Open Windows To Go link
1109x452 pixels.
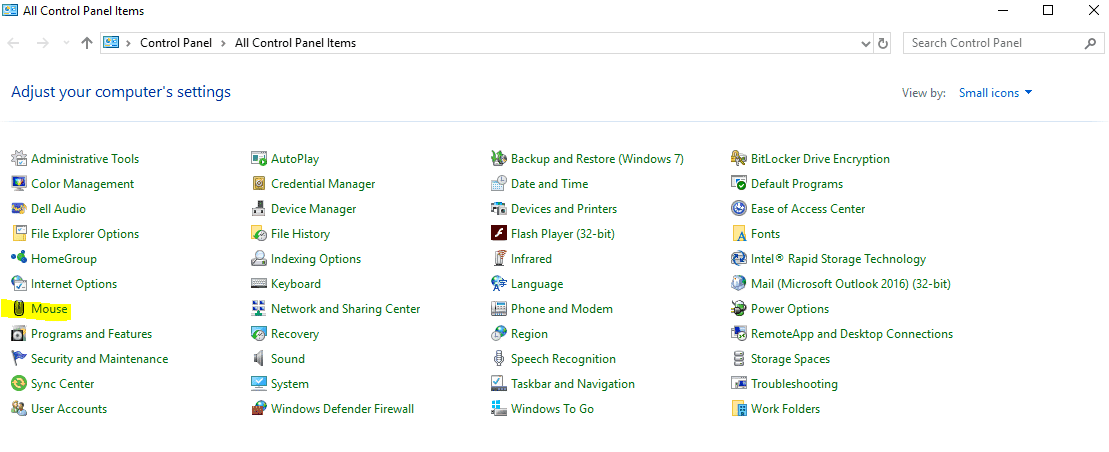pyautogui.click(x=552, y=408)
